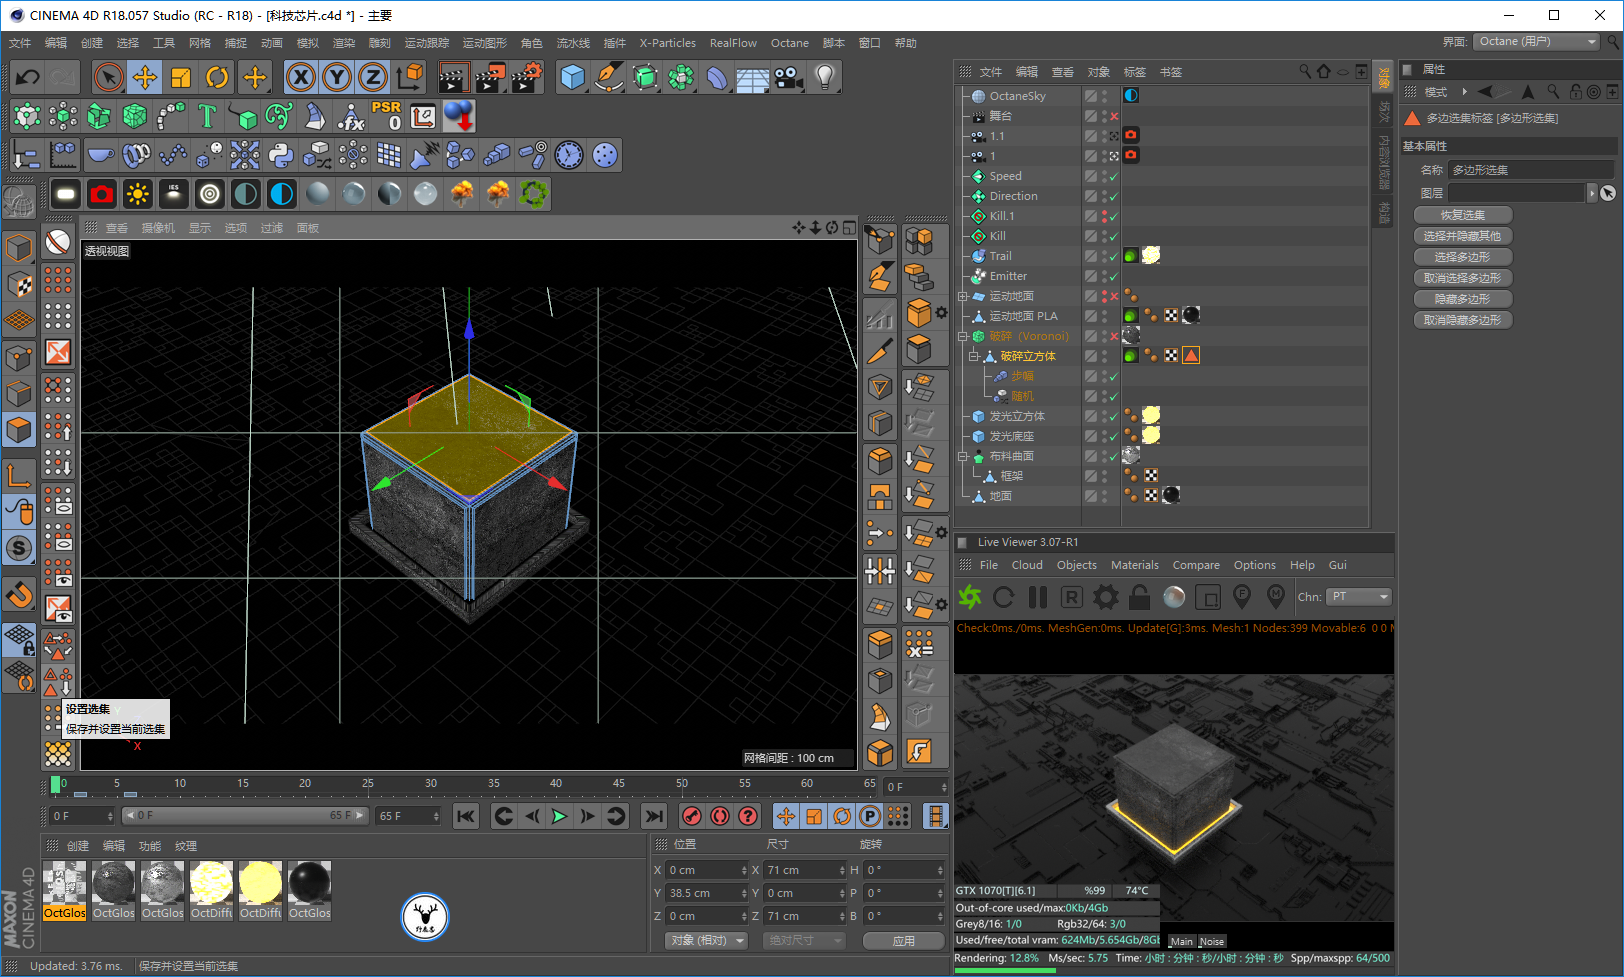Image resolution: width=1624 pixels, height=977 pixels.
Task: Click the X position 0 cm field
Action: pyautogui.click(x=707, y=870)
